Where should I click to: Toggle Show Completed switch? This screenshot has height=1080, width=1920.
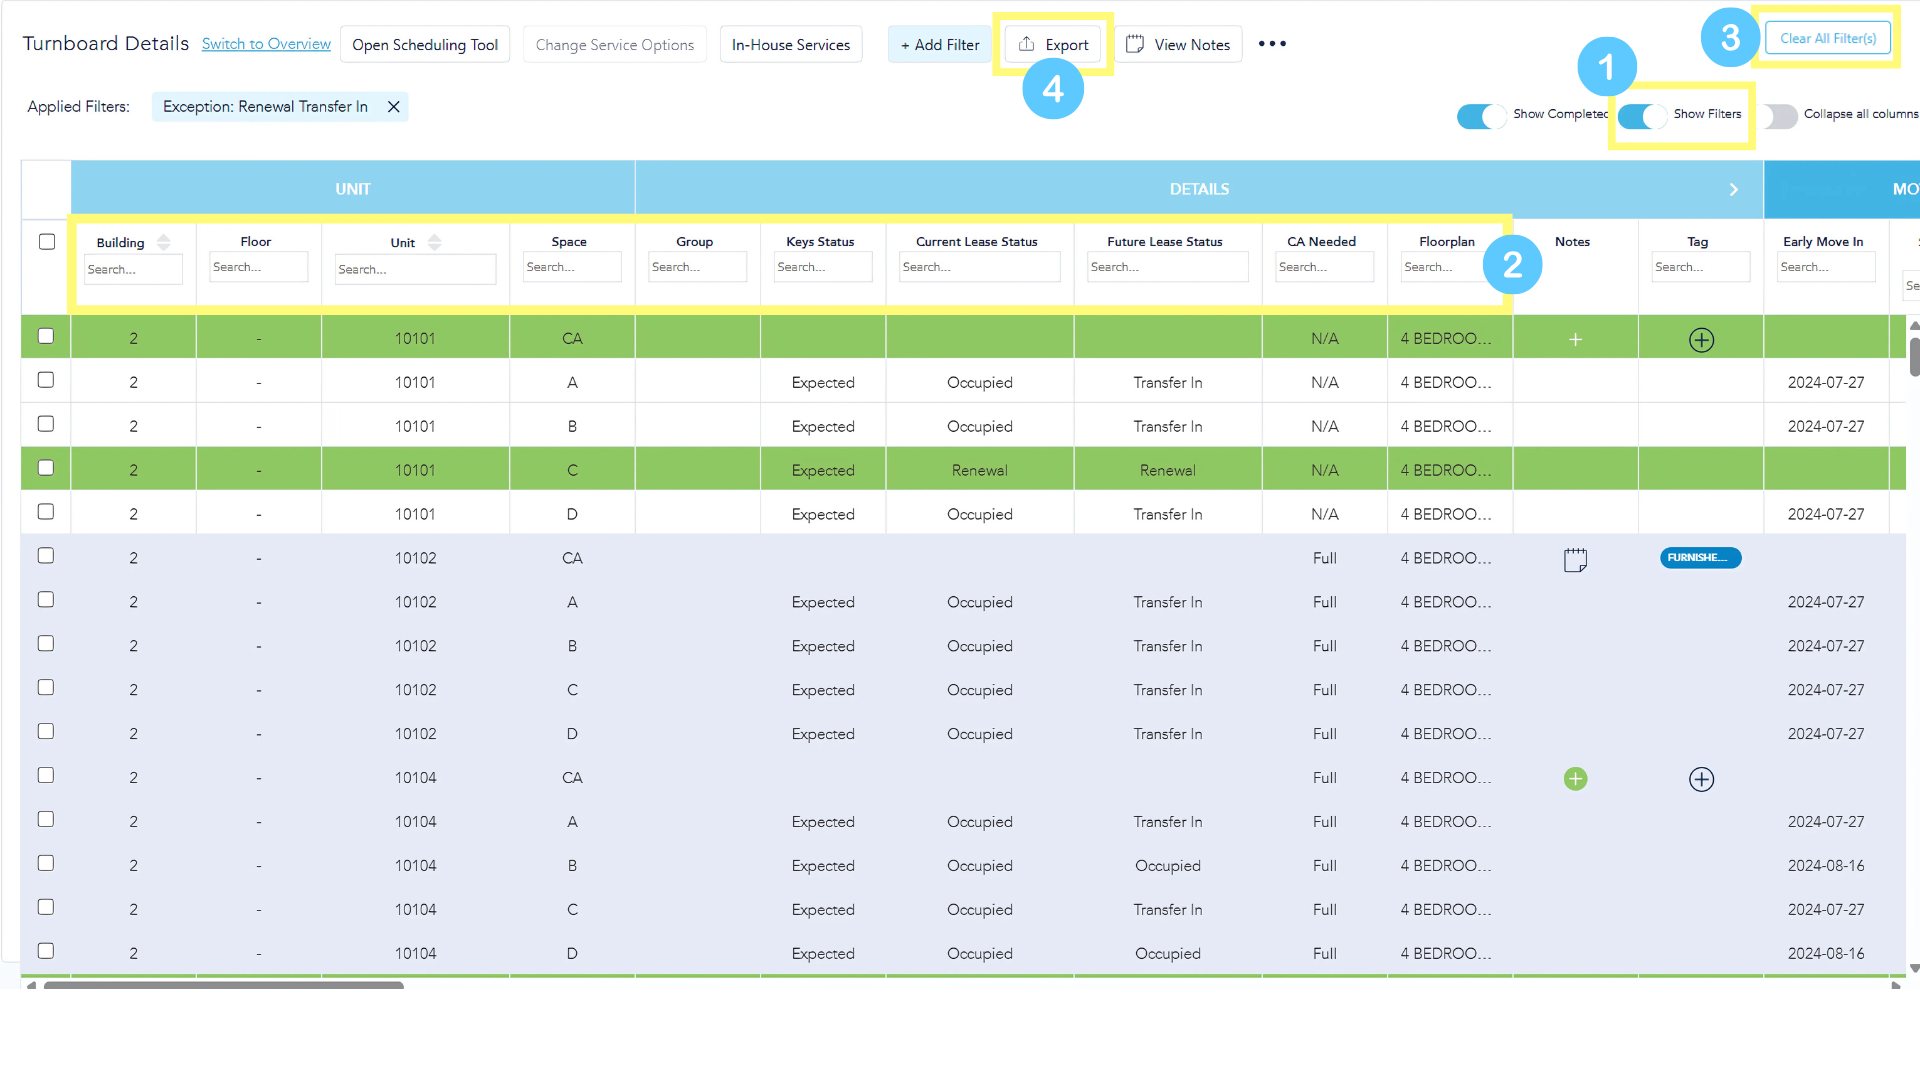pos(1481,116)
